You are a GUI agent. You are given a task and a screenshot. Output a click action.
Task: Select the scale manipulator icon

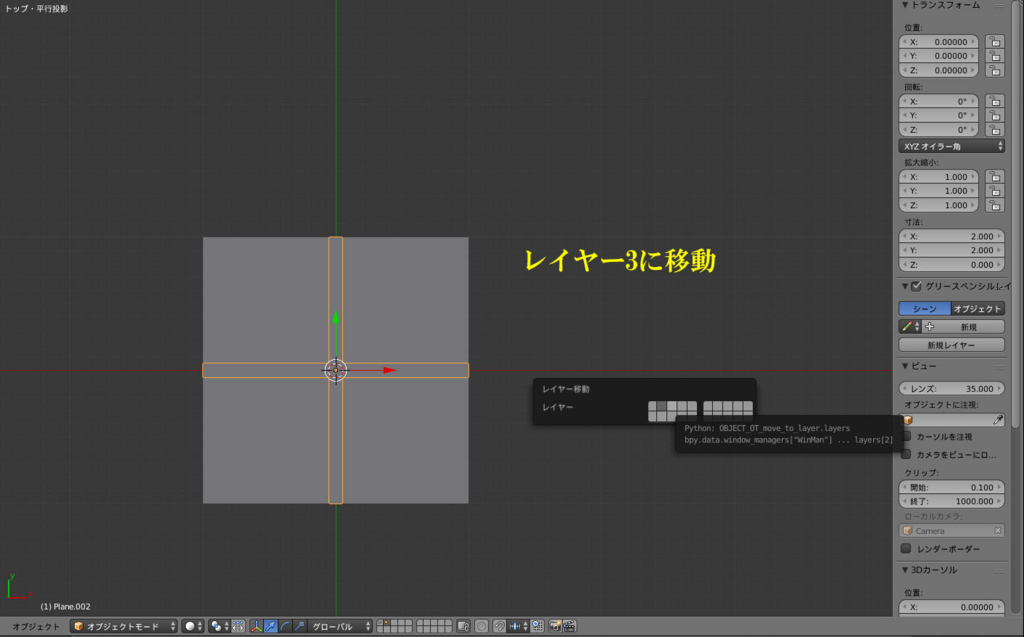298,626
